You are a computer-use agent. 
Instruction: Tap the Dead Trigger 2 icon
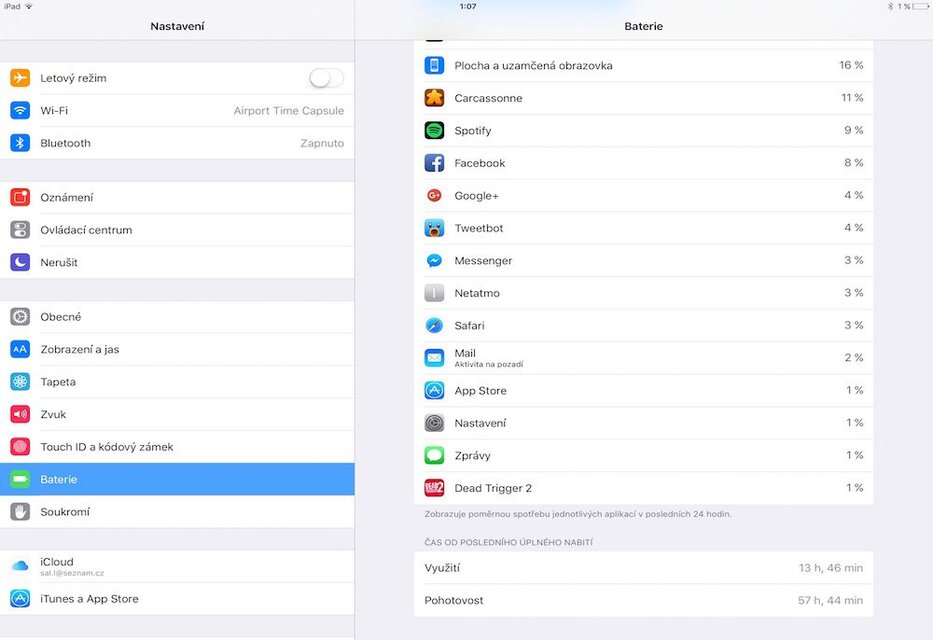click(433, 487)
